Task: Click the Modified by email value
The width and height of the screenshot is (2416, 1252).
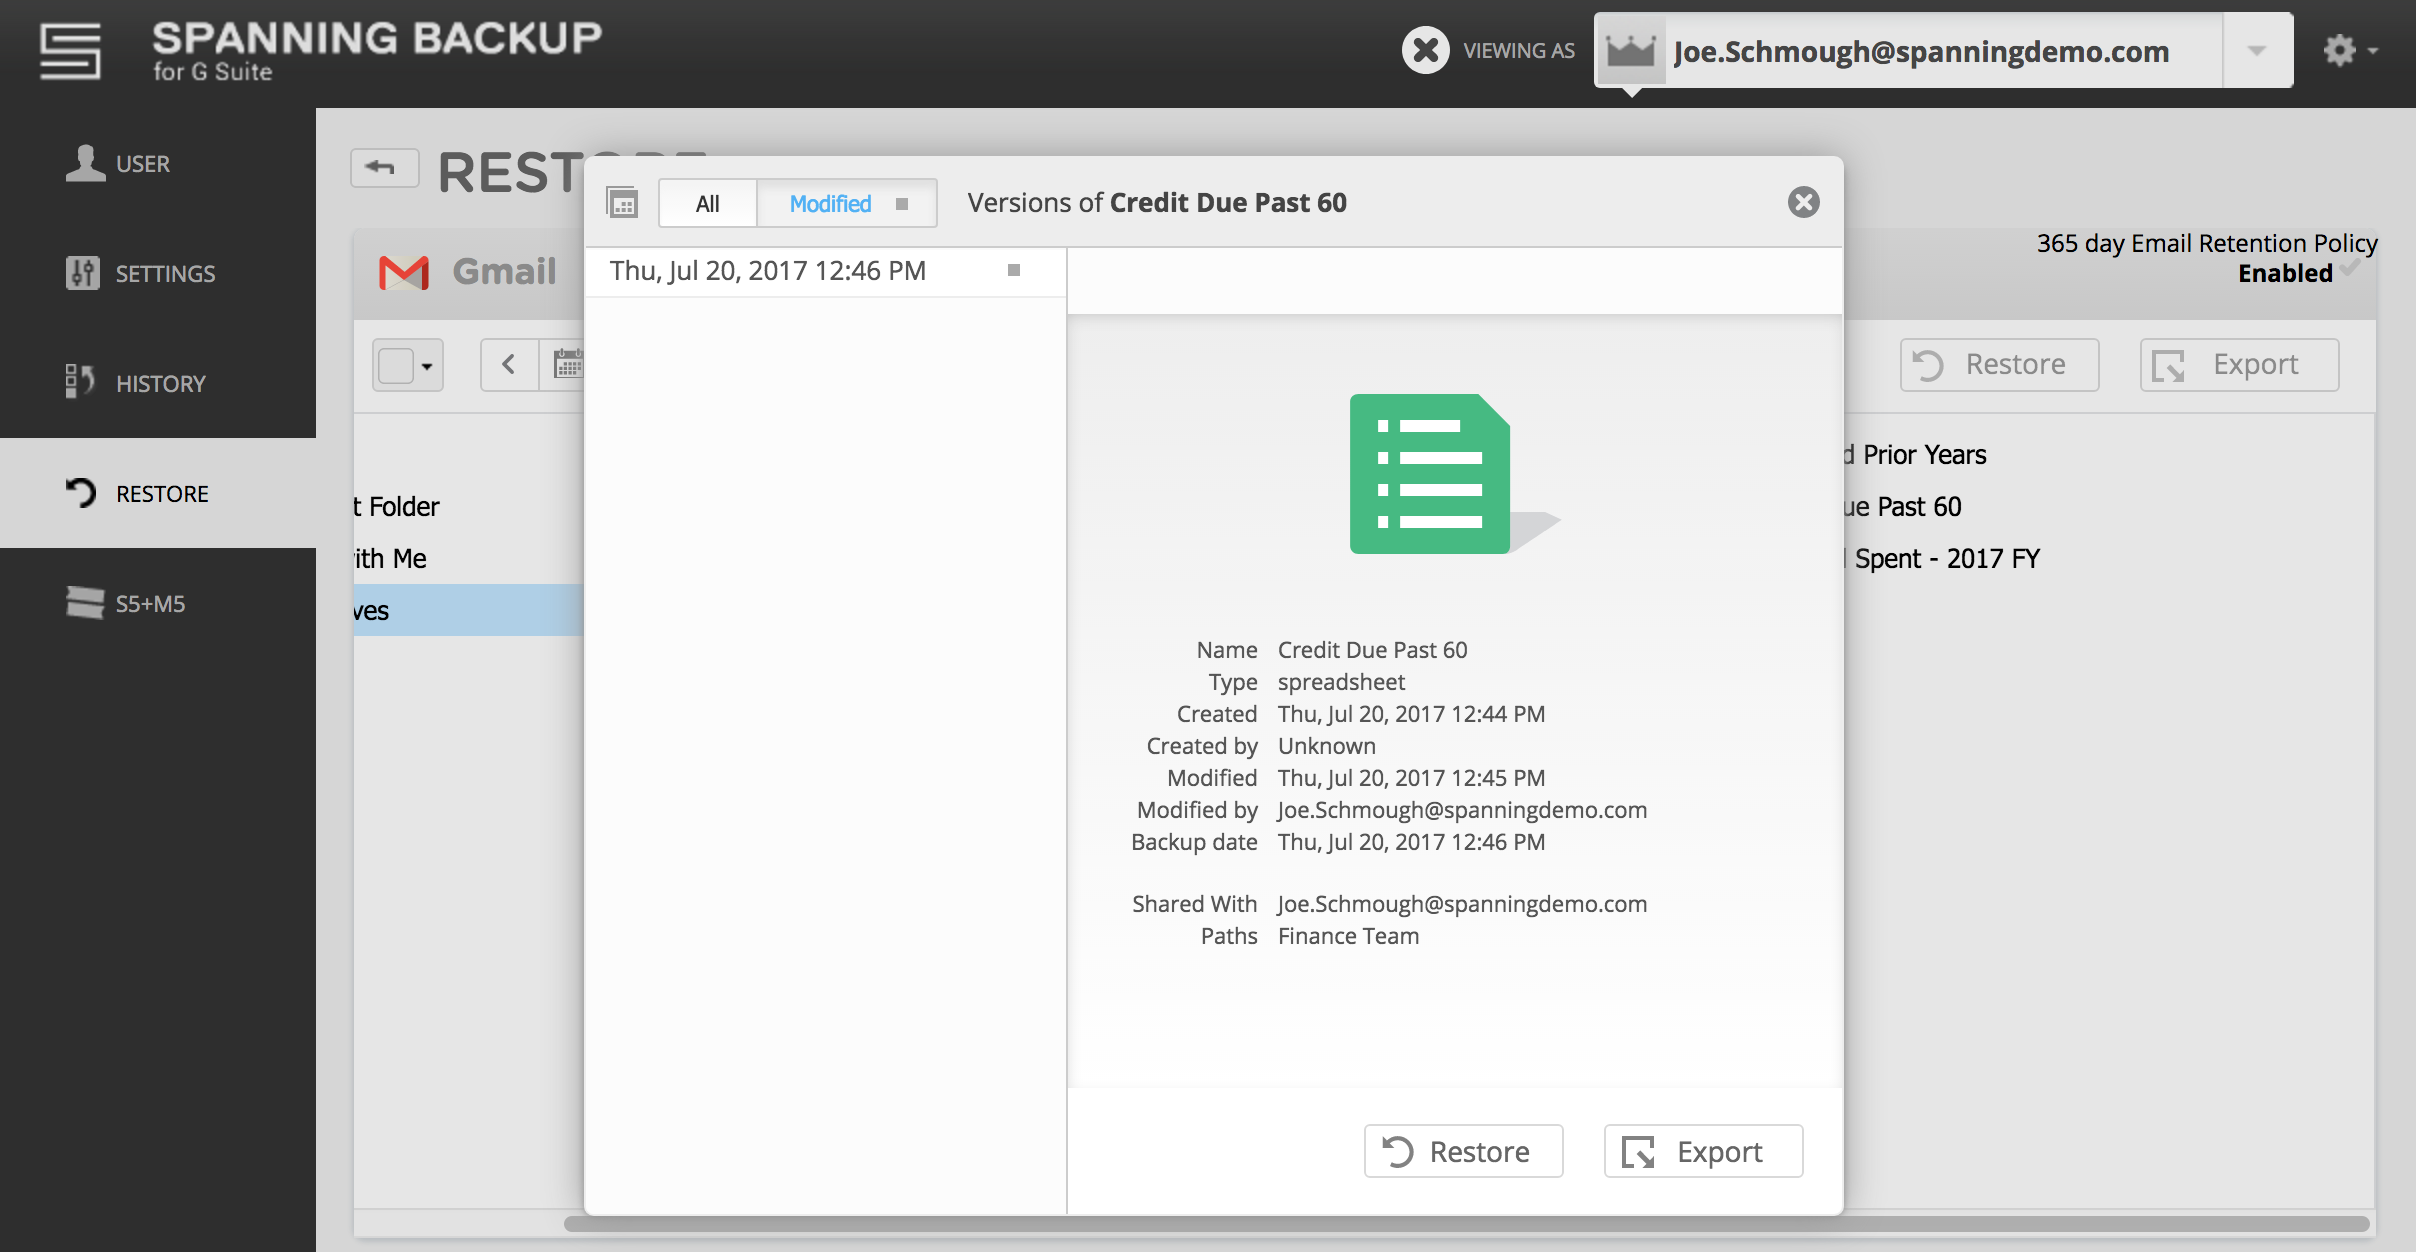Action: click(1462, 810)
